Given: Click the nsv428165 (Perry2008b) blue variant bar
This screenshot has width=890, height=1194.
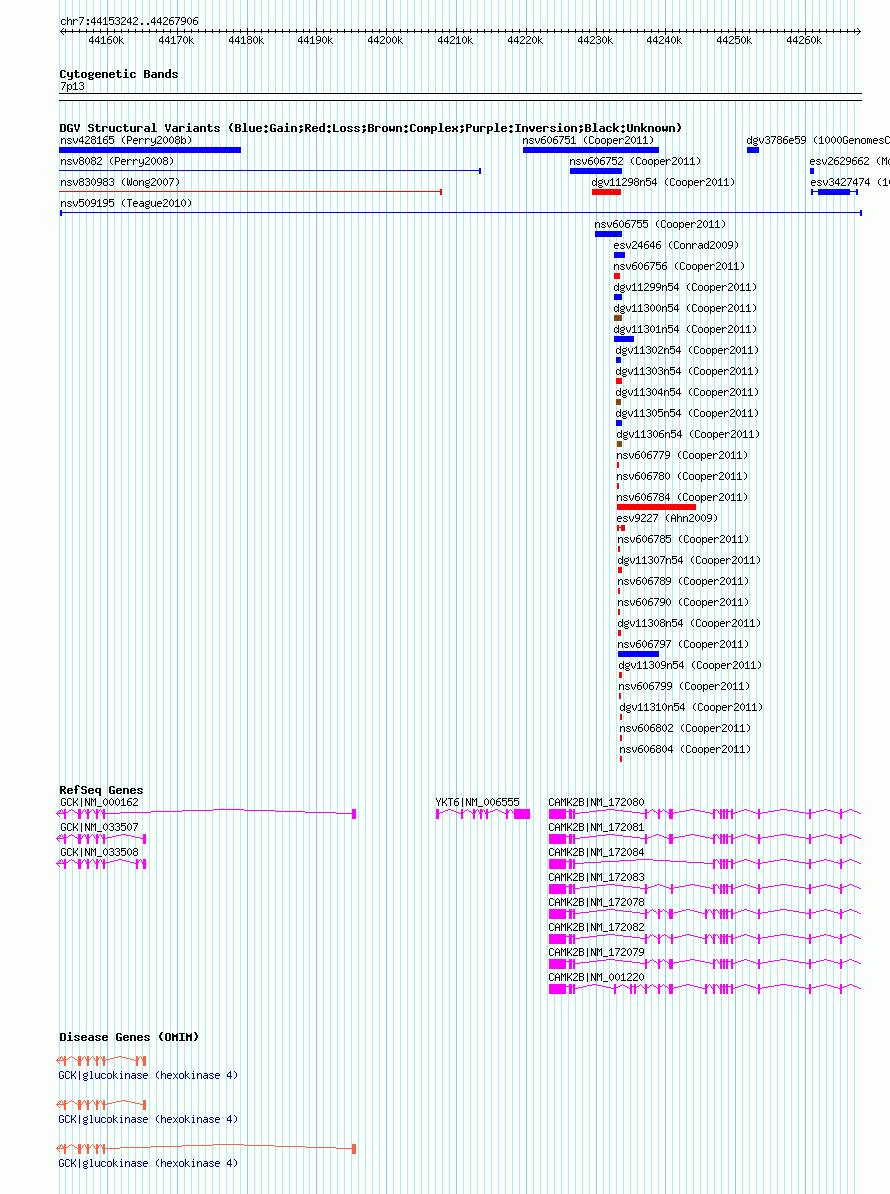Looking at the screenshot, I should 150,150.
